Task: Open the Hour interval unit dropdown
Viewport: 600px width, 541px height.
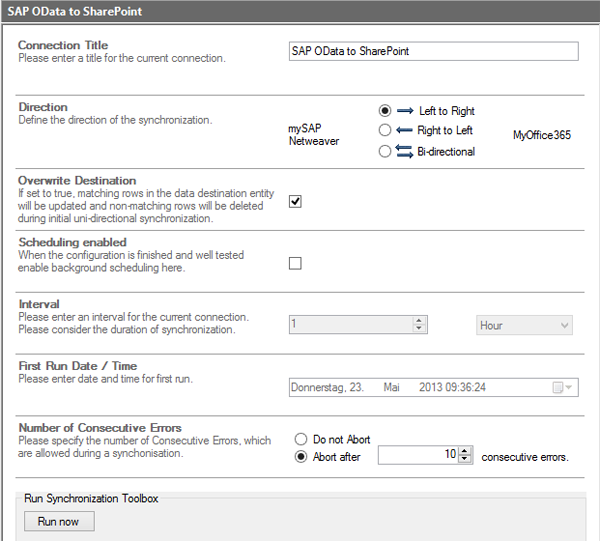Action: [x=523, y=325]
